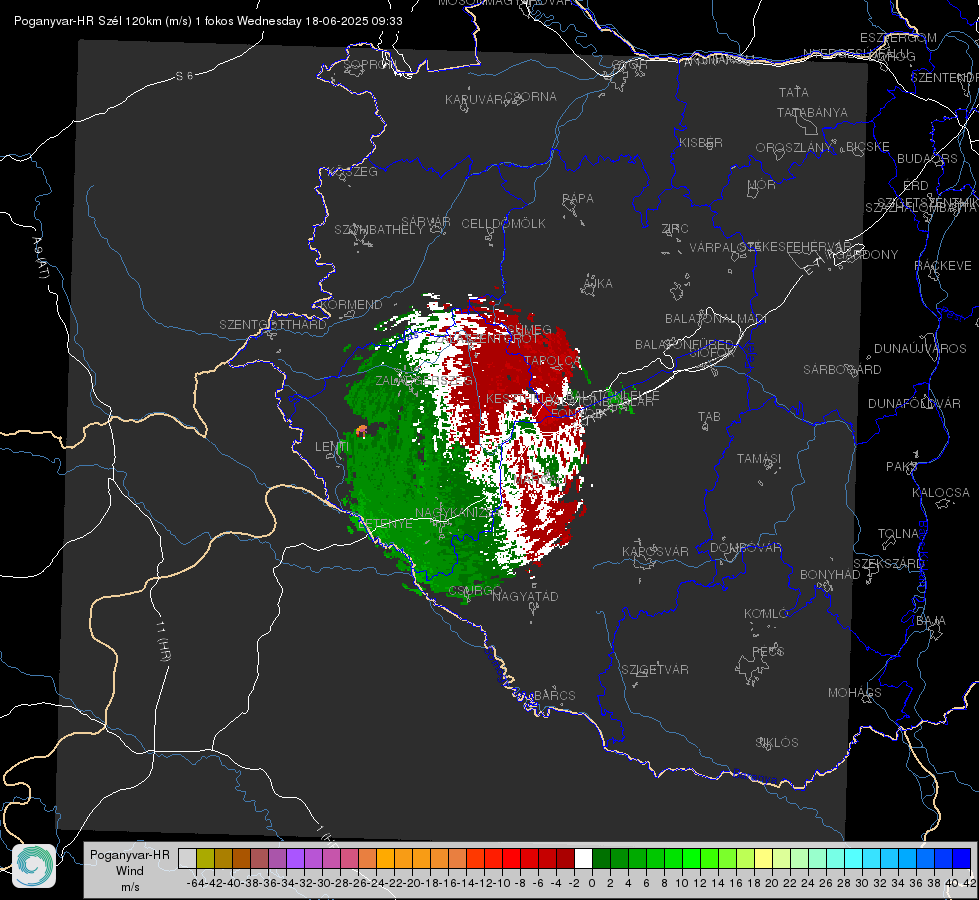Click the SÁRVÁR town label
This screenshot has width=979, height=900.
click(x=426, y=221)
